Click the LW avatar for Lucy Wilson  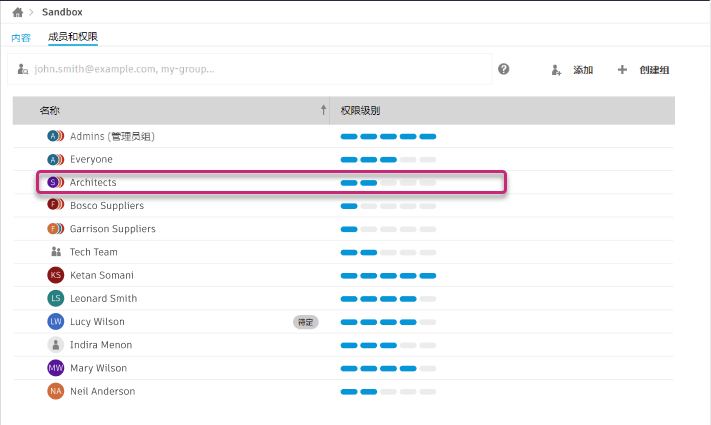click(55, 321)
